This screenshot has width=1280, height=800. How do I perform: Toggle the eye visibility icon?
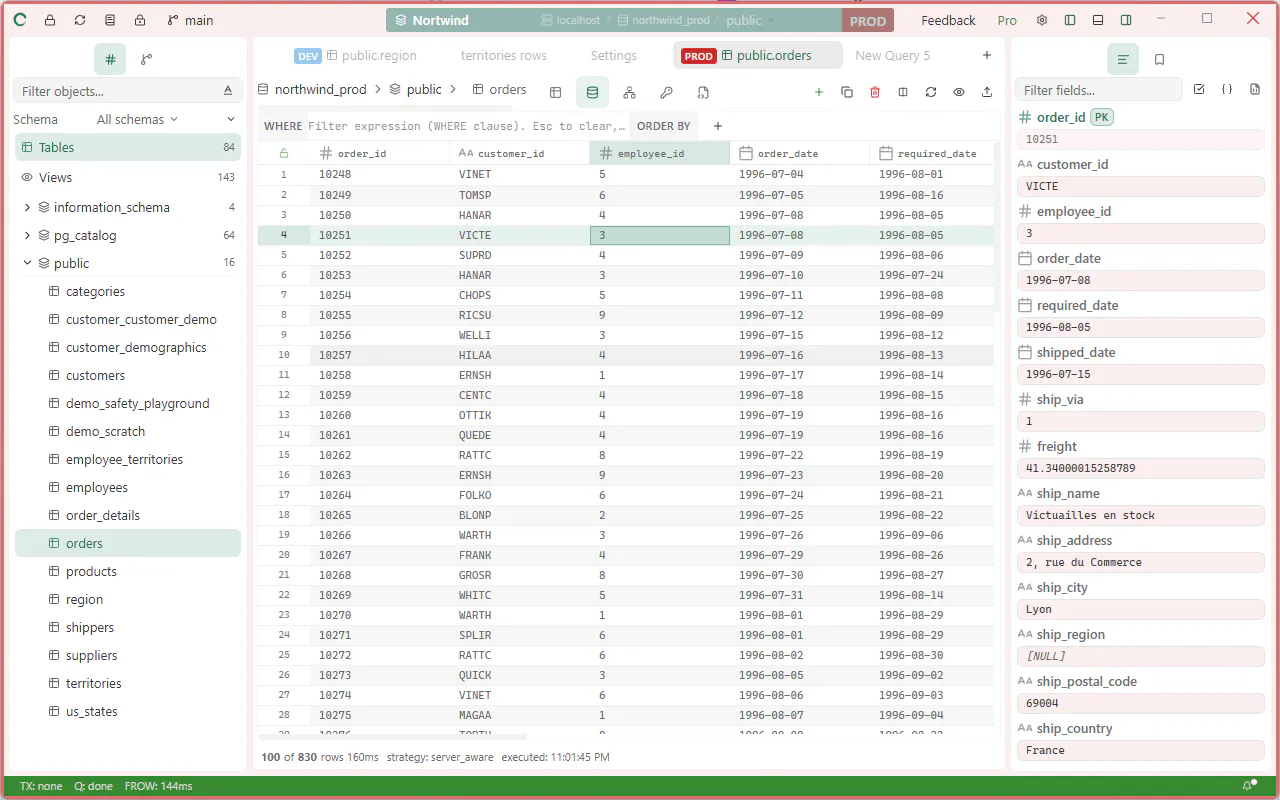pyautogui.click(x=959, y=92)
